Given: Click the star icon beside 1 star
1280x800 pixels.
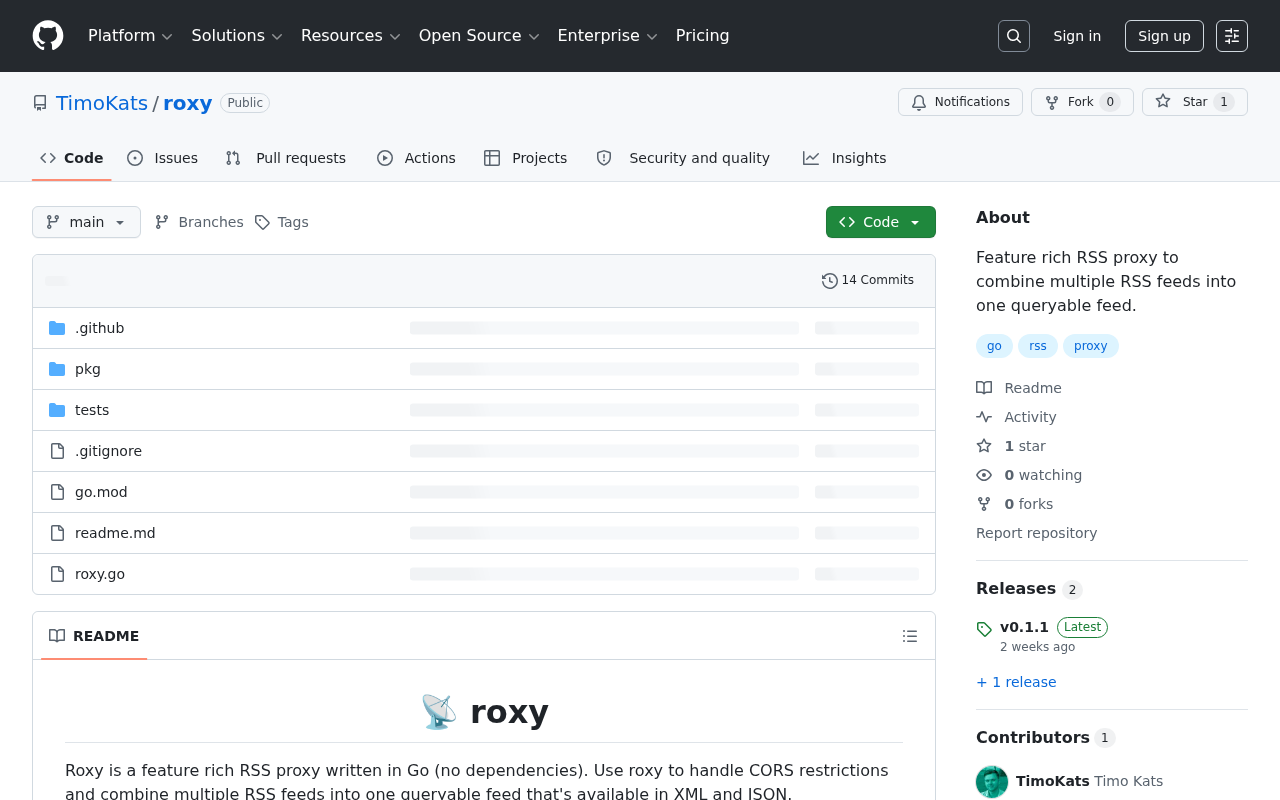Looking at the screenshot, I should point(984,446).
